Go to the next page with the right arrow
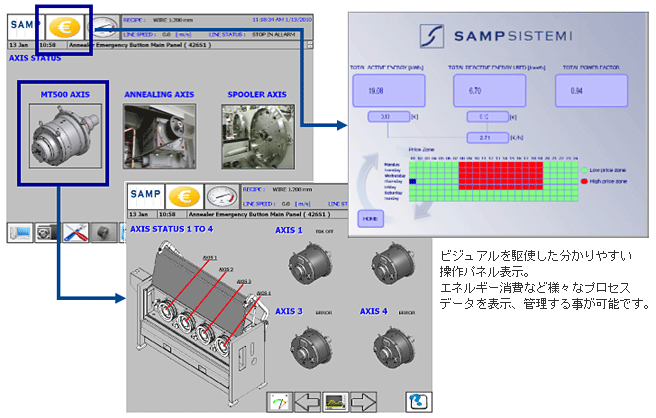Screen dimensions: 656x418 point(363,402)
